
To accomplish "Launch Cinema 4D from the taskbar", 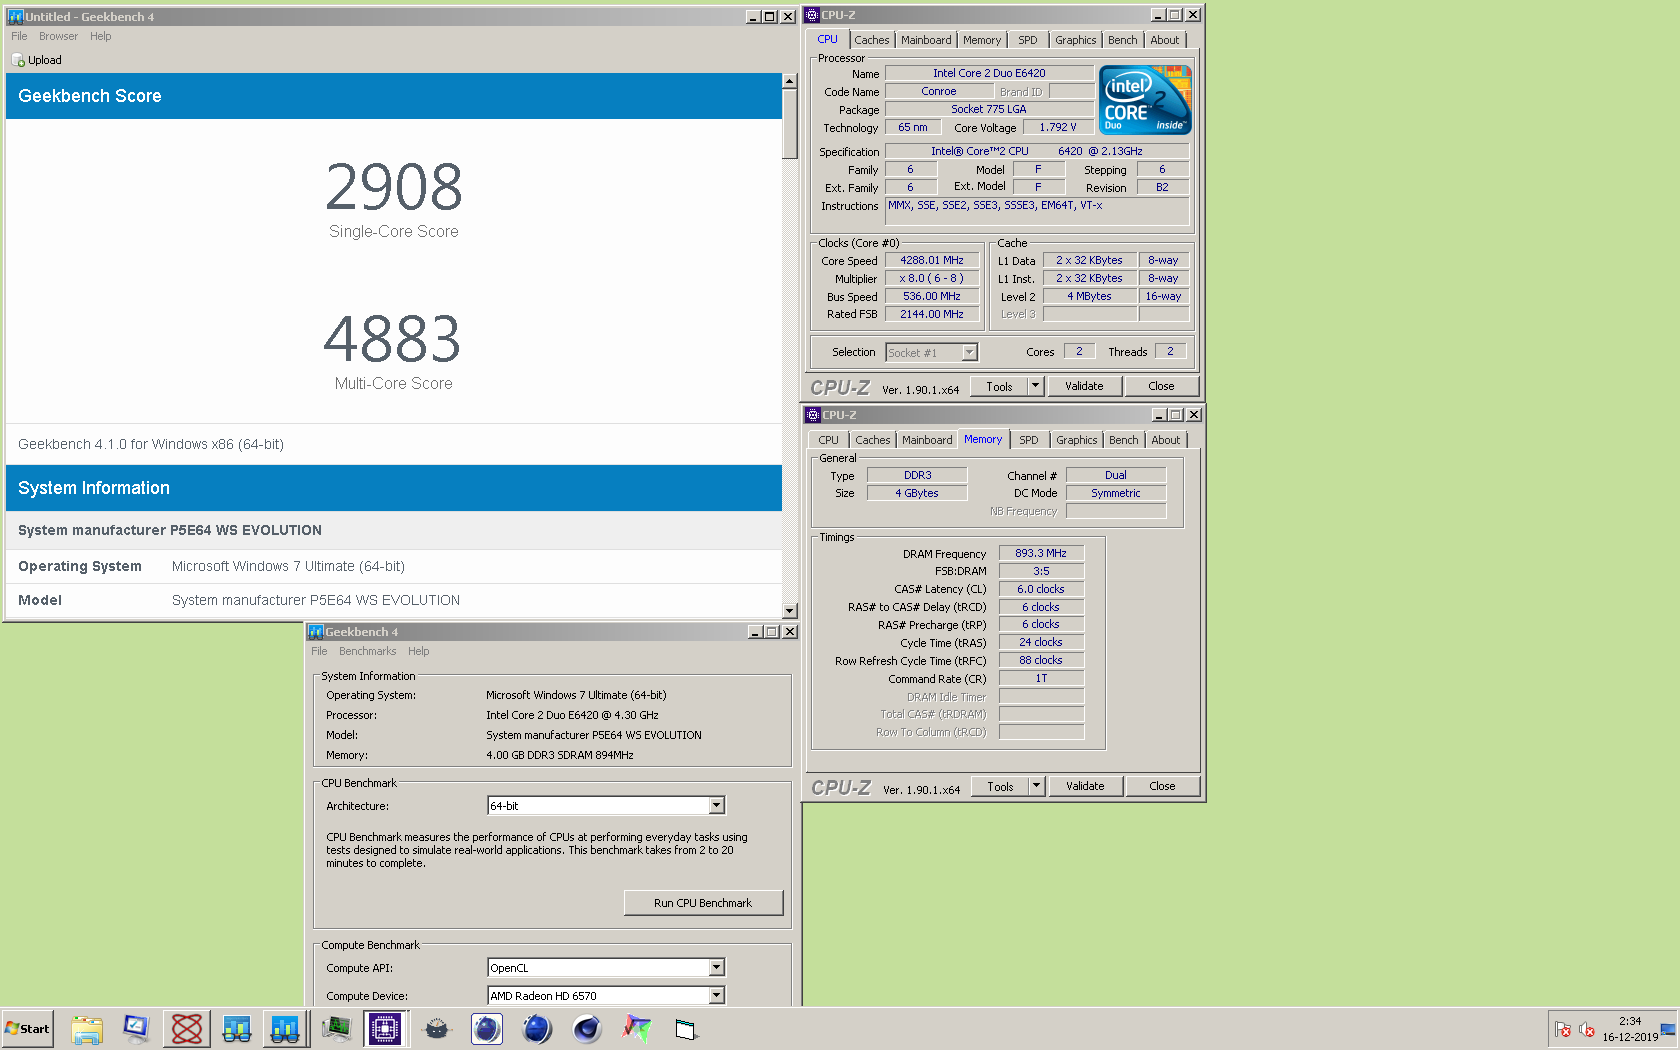I will (587, 1029).
